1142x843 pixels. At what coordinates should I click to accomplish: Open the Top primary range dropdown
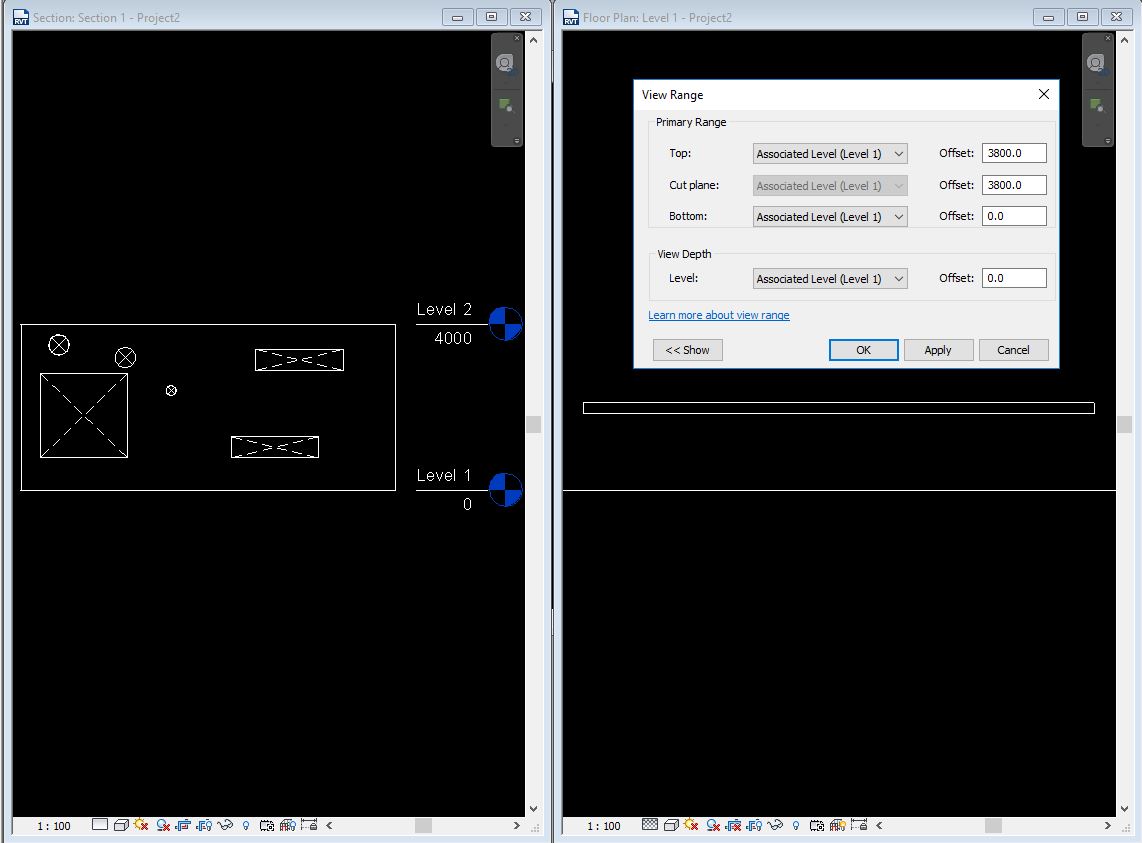pyautogui.click(x=829, y=153)
